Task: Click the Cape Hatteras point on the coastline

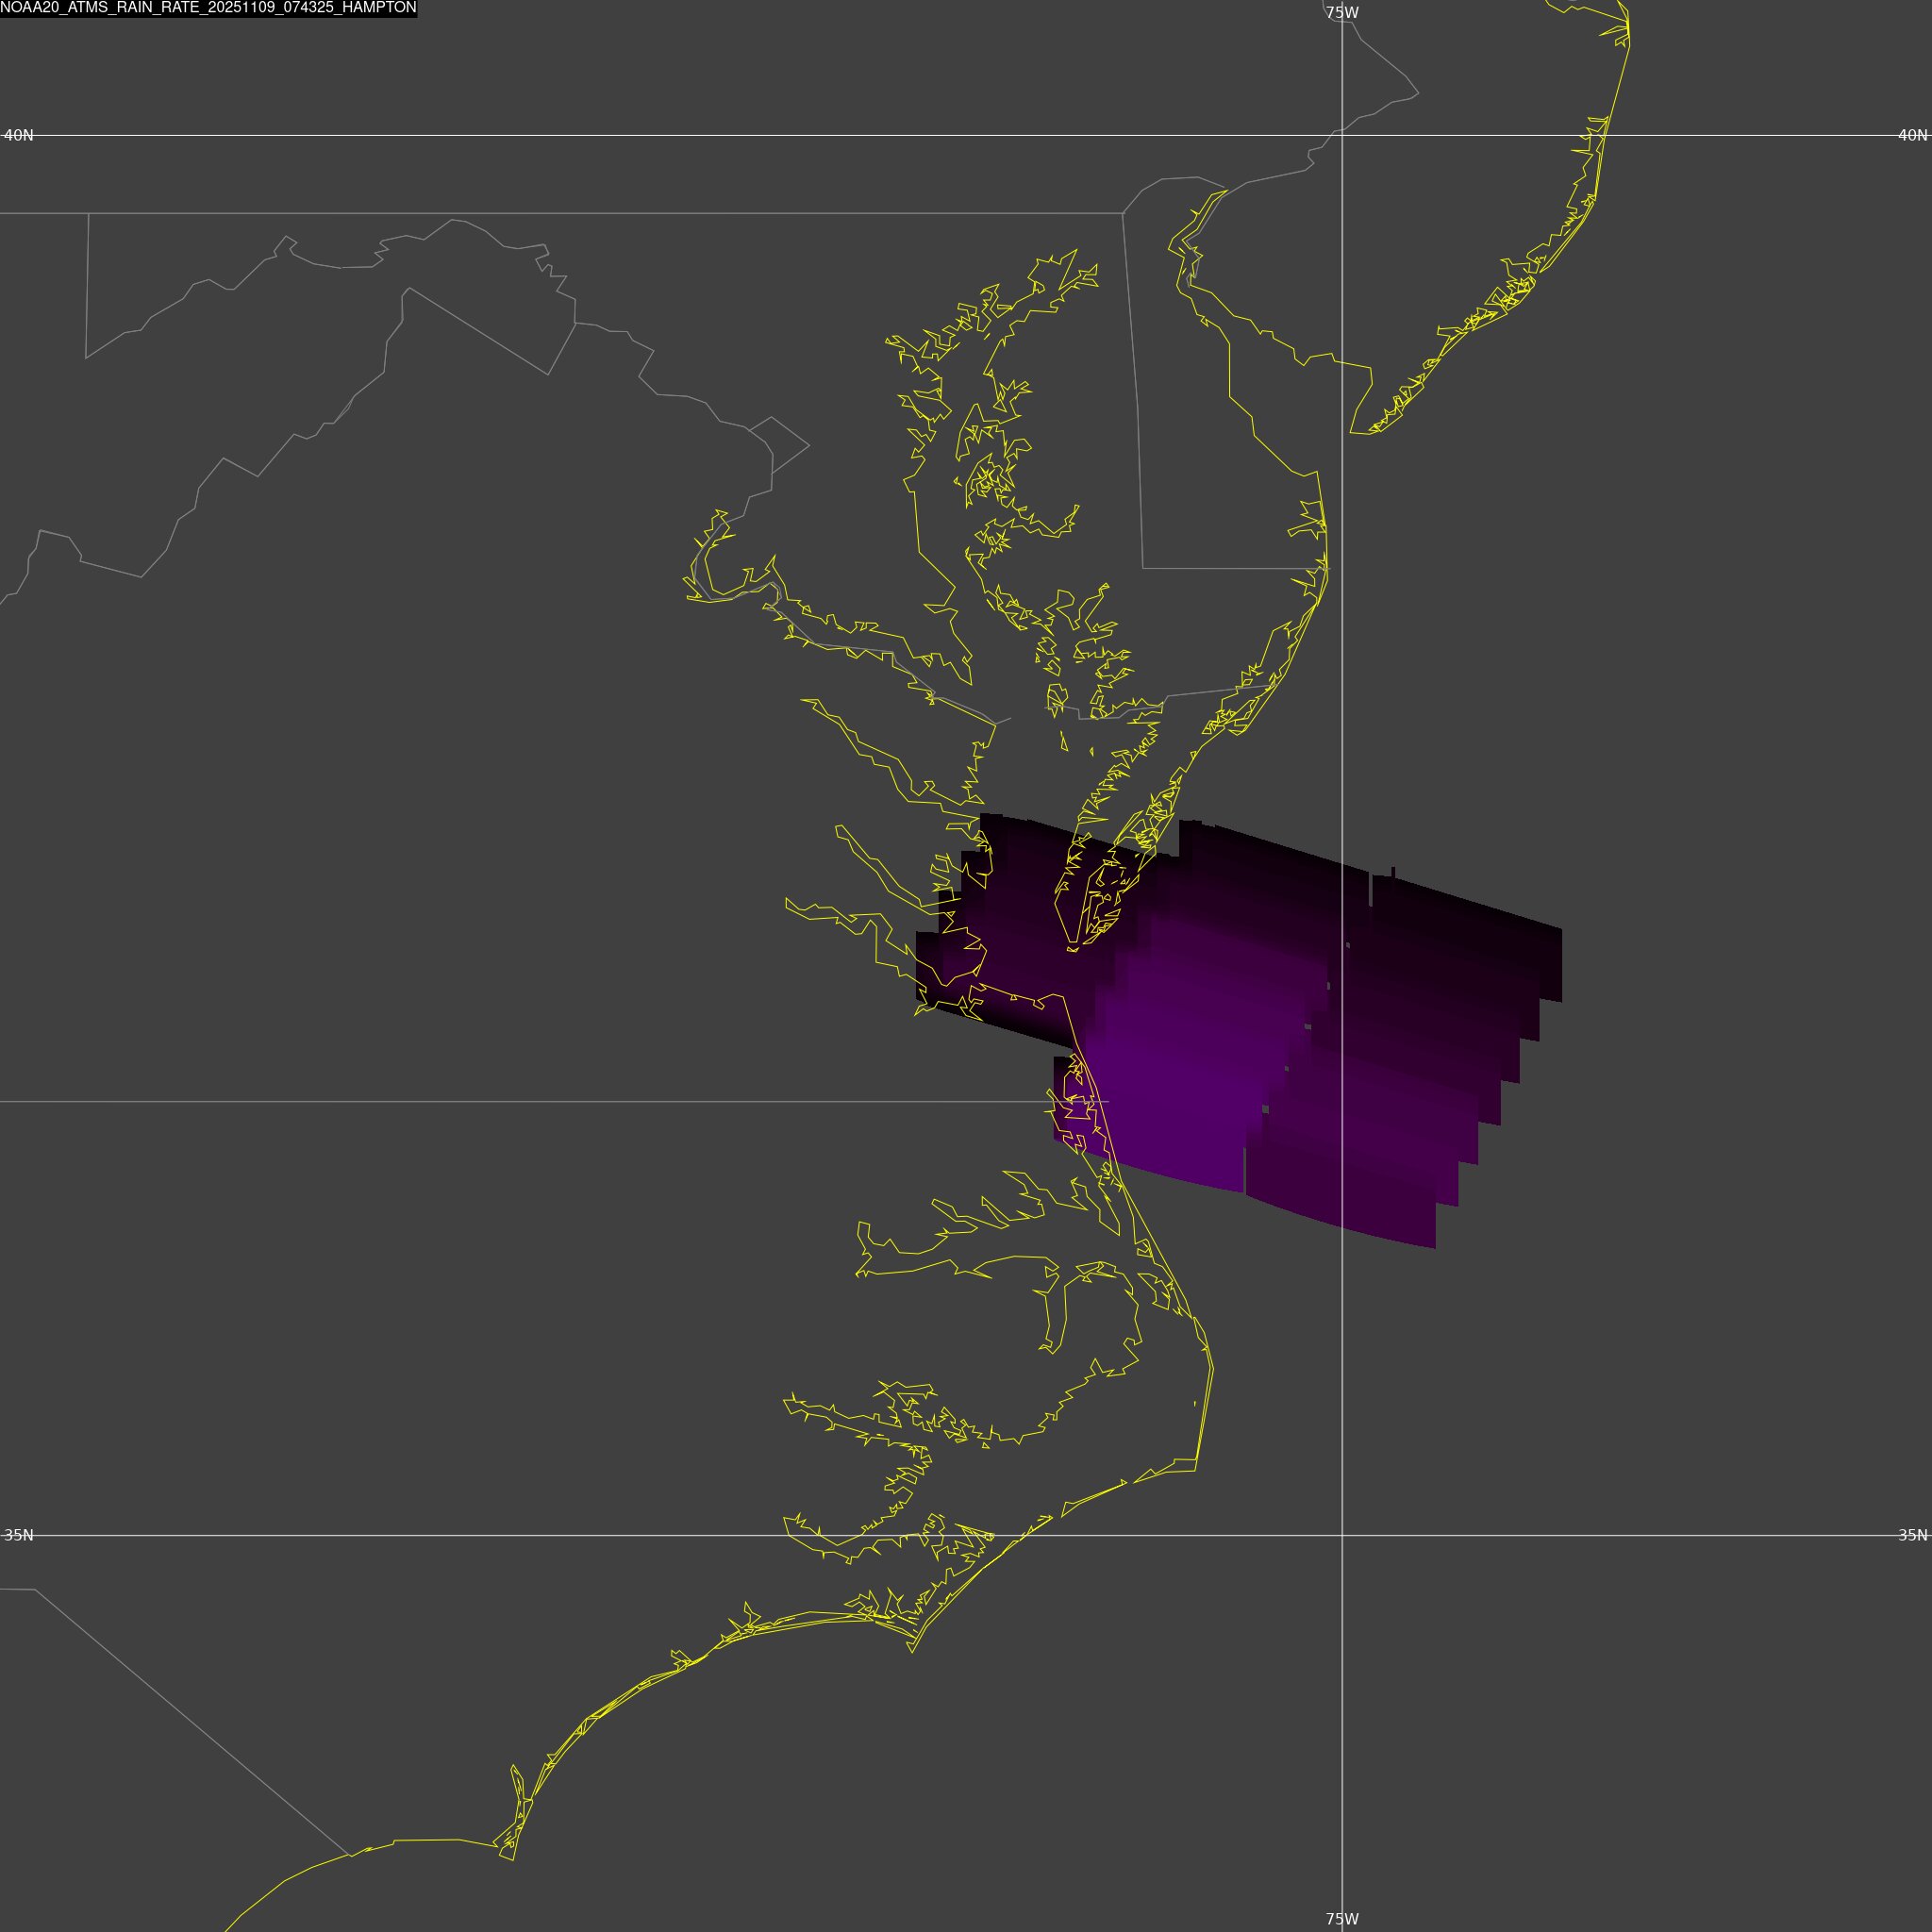Action: [1196, 1470]
